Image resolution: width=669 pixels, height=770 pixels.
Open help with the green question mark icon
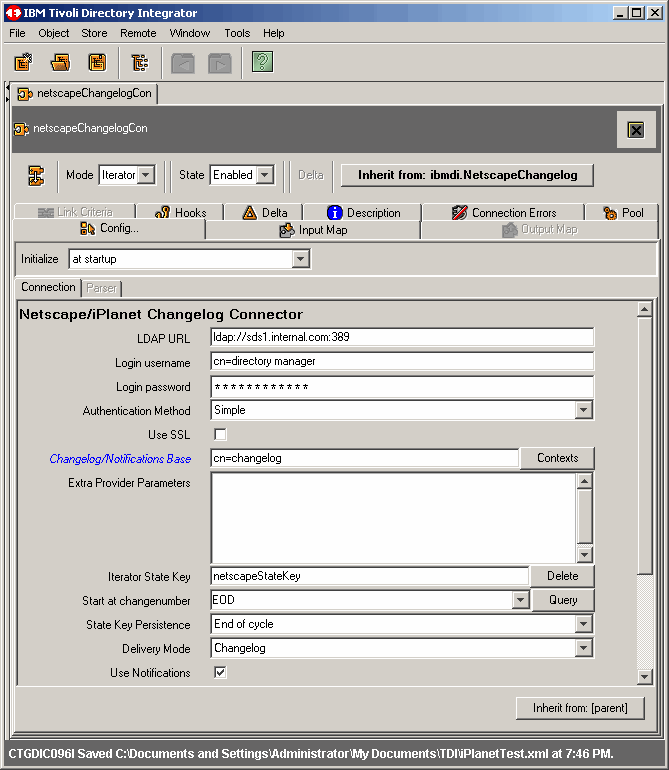[x=262, y=63]
